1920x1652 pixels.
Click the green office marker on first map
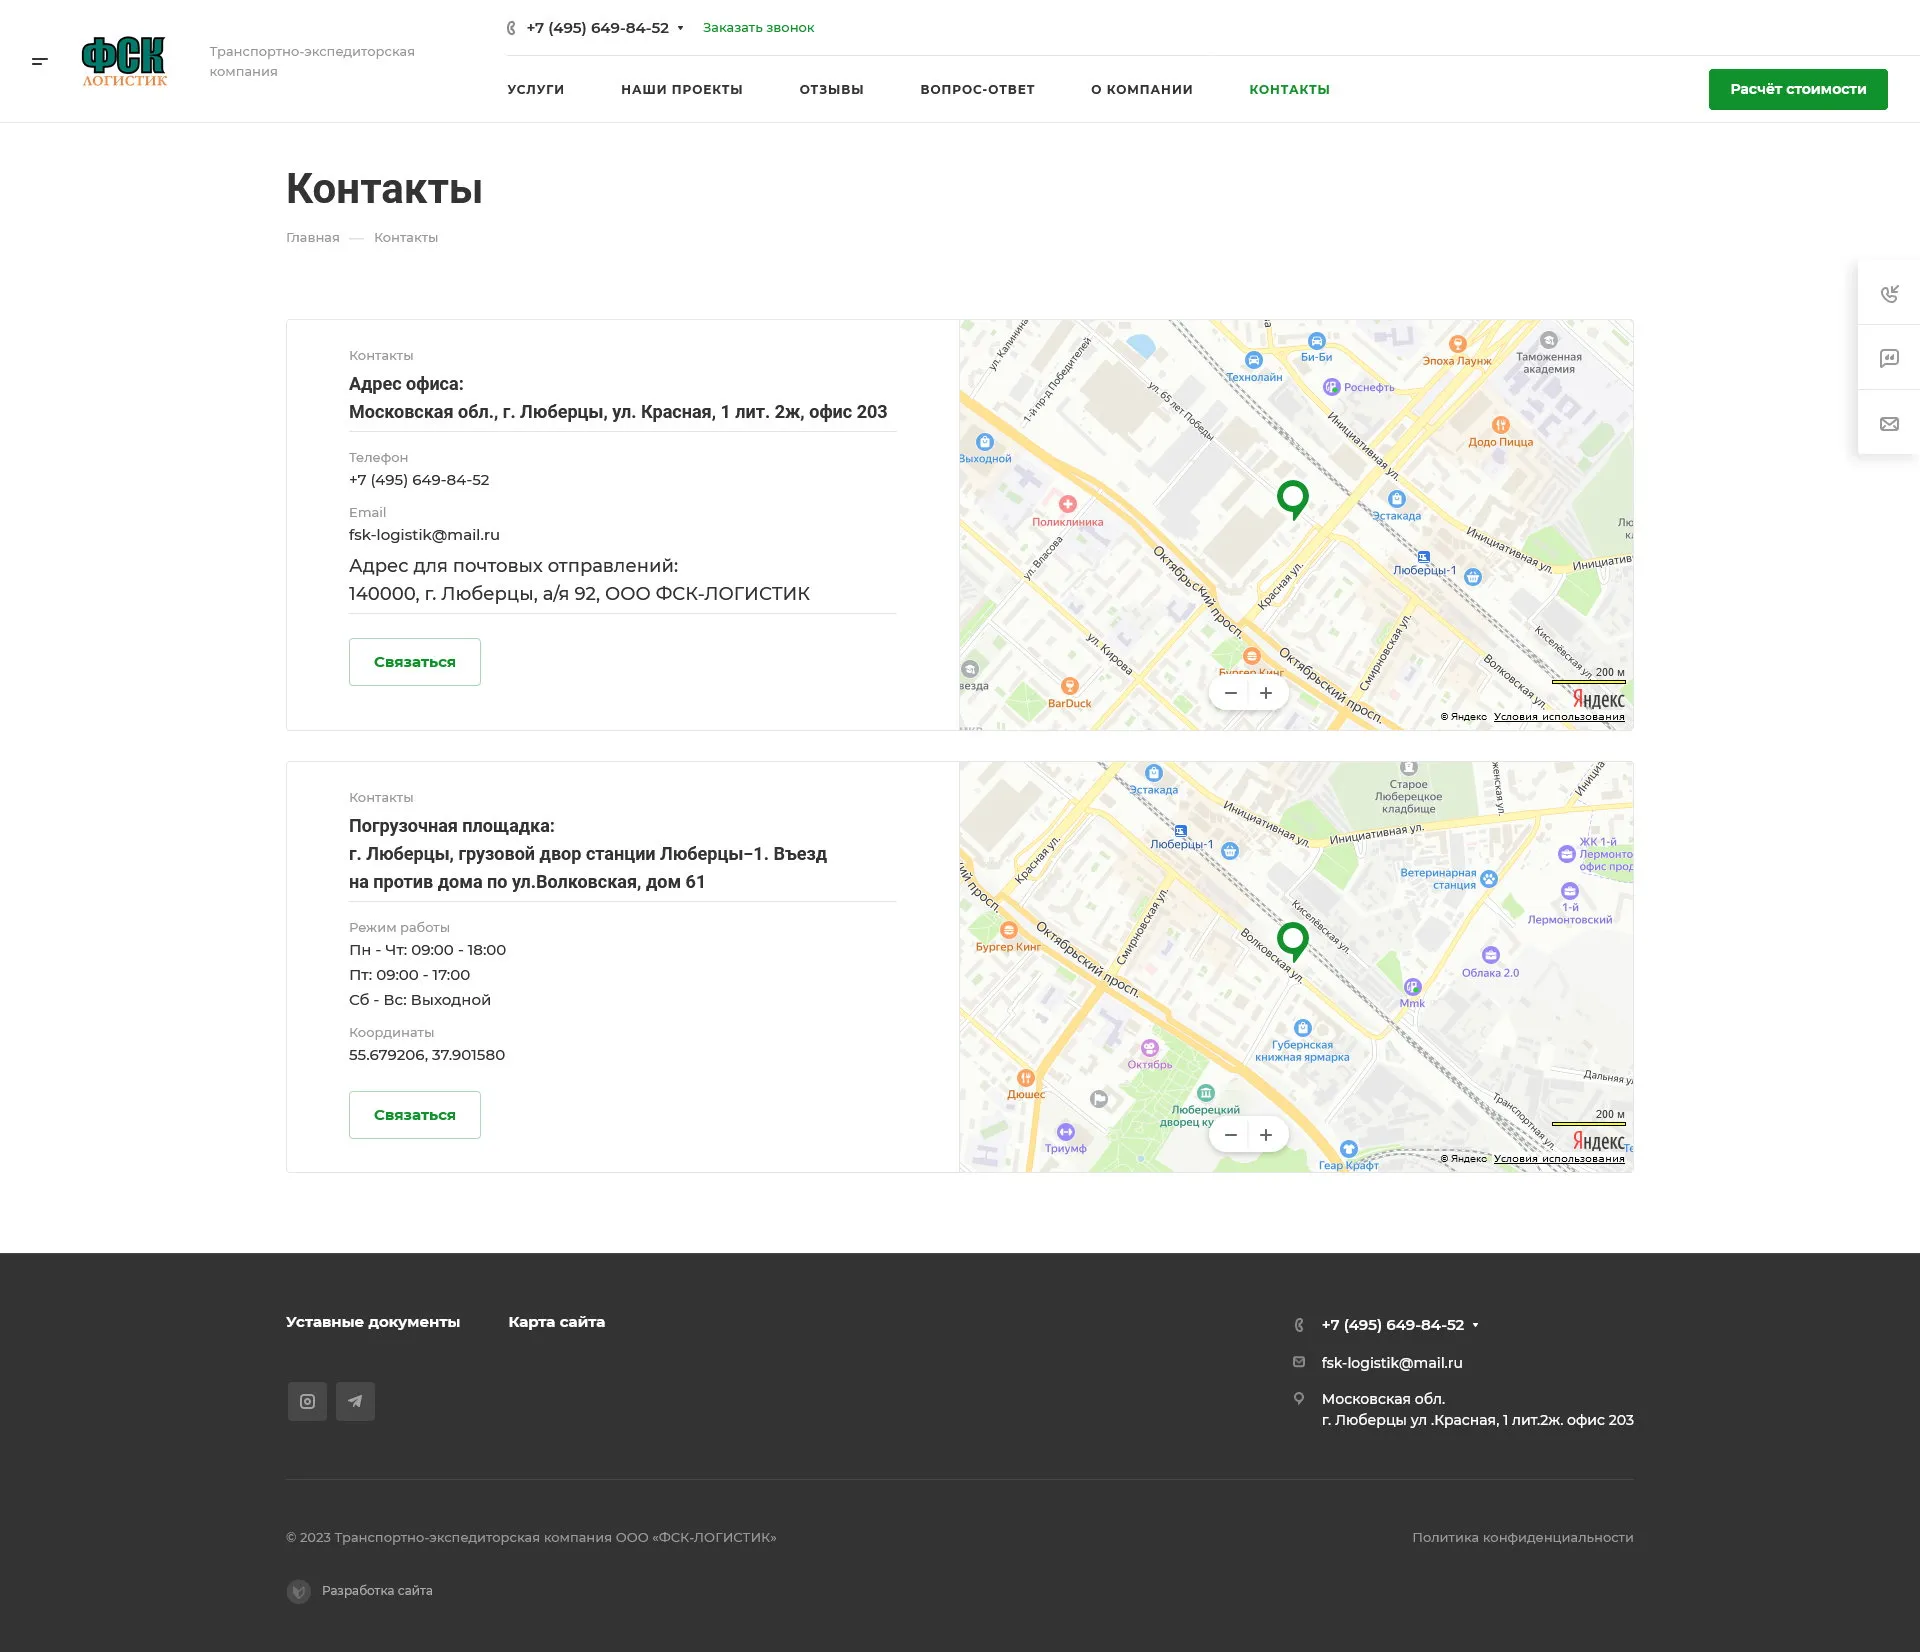point(1293,497)
